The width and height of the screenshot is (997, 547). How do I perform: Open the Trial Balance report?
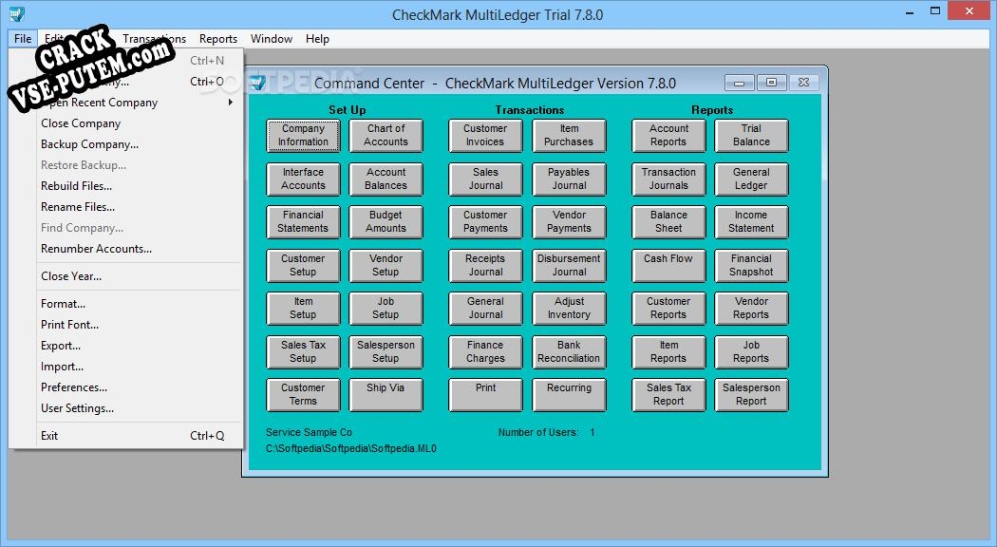tap(751, 136)
